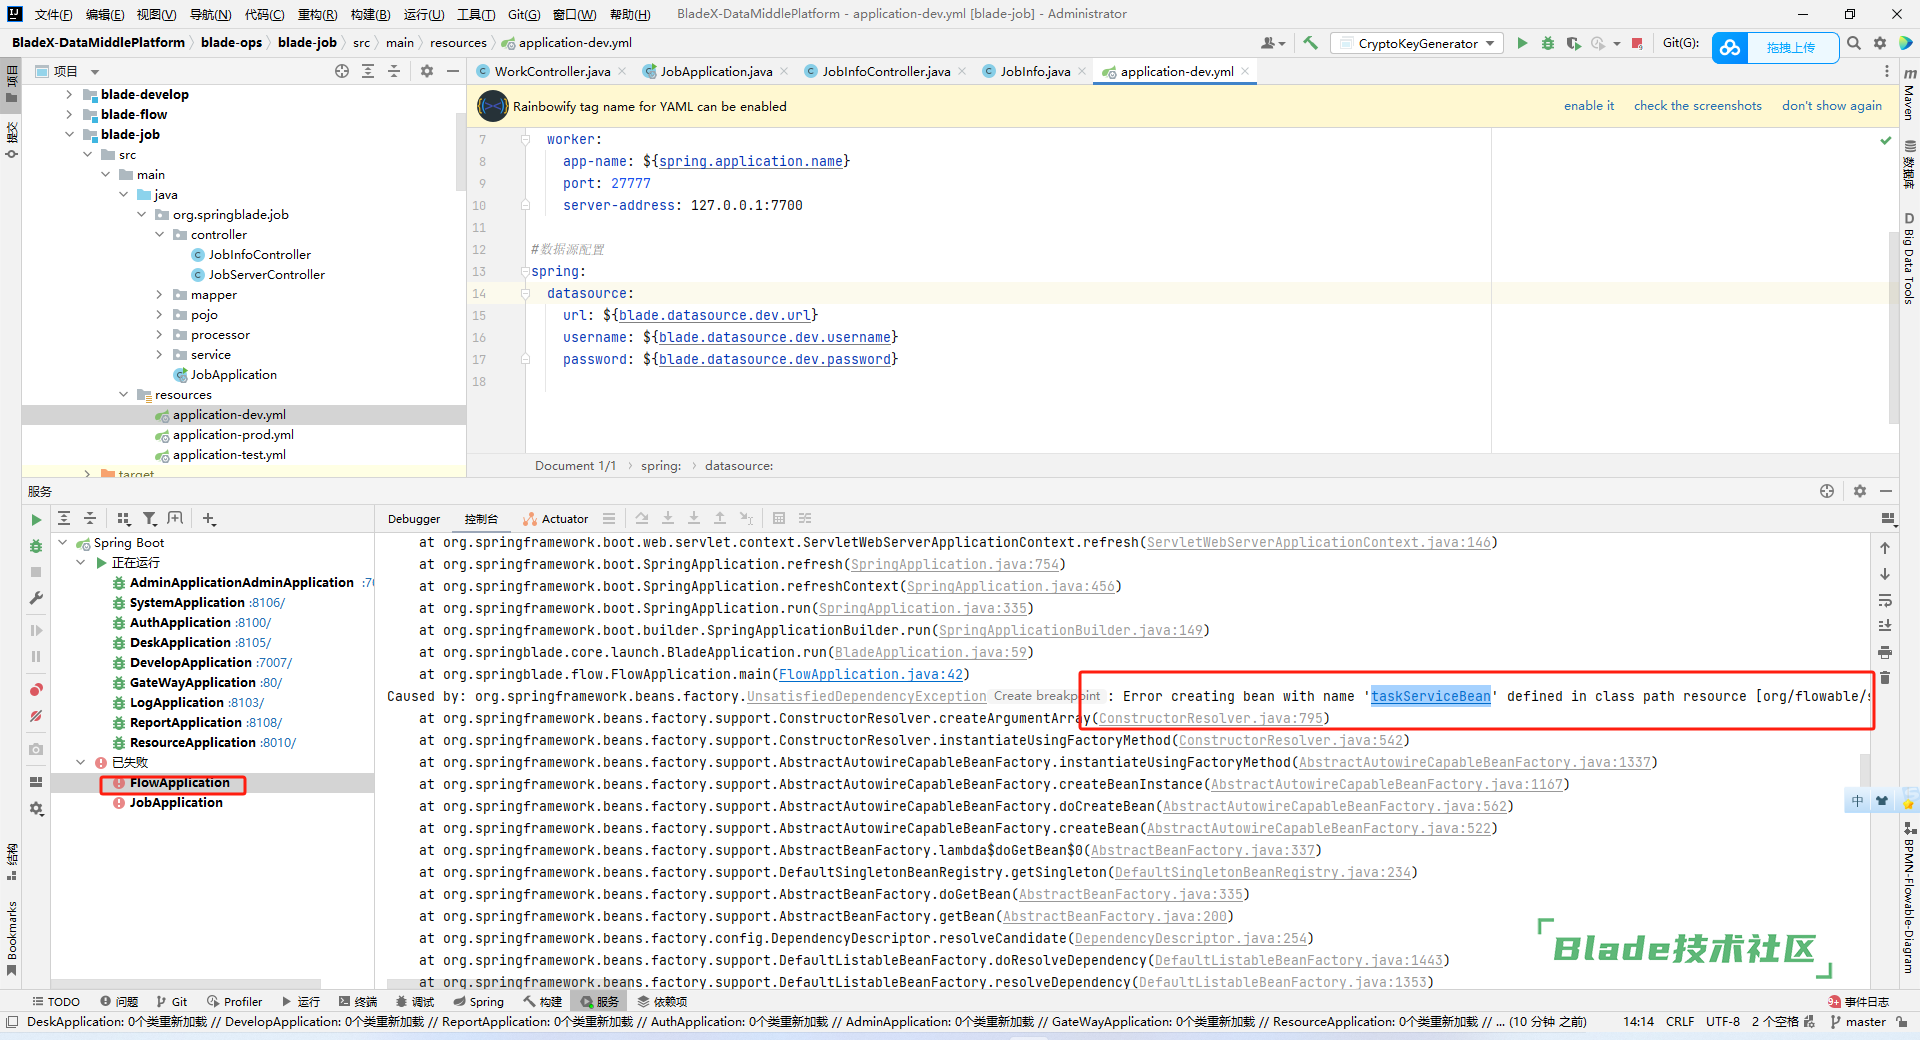The width and height of the screenshot is (1920, 1040).
Task: Hide the project panel minus icon
Action: [453, 71]
